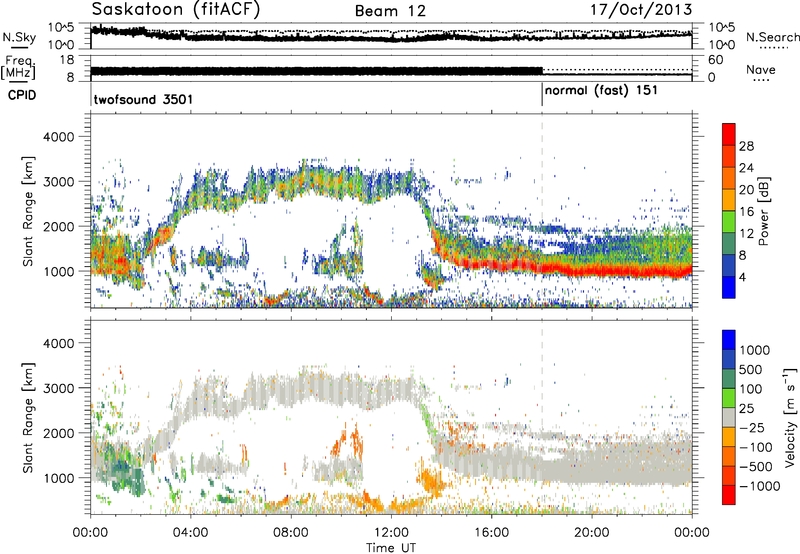Click the 'normal (fast) 151' CPID annotation
Image resolution: width=800 pixels, height=554 pixels.
[x=602, y=91]
